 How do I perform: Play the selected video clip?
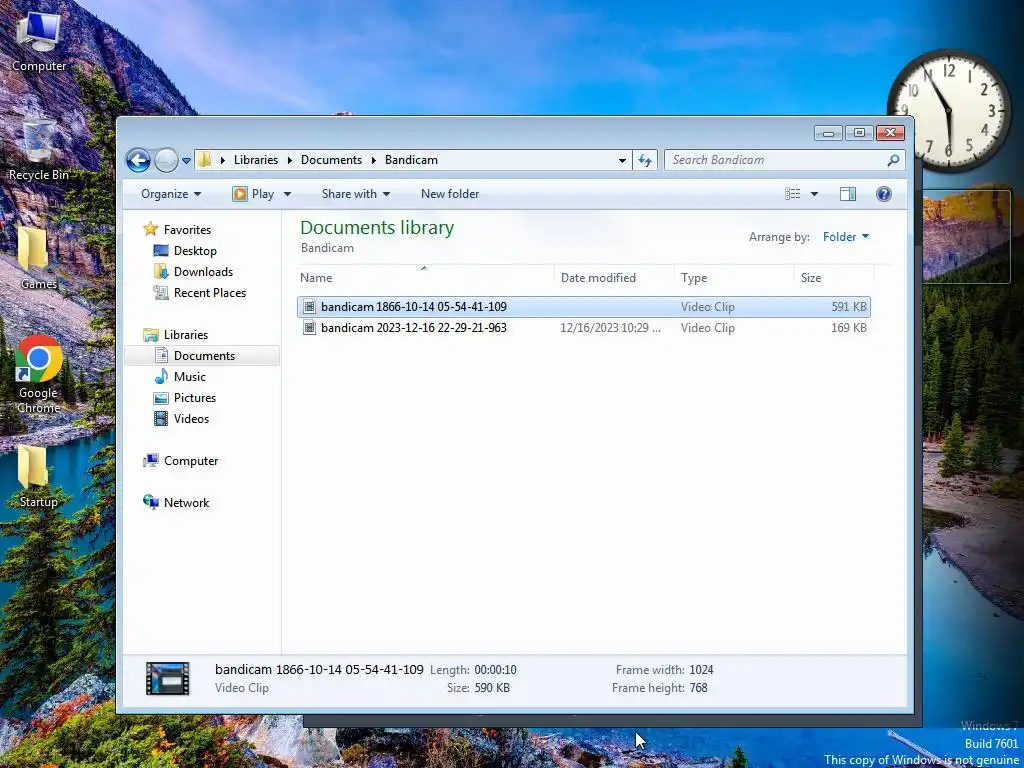(253, 194)
